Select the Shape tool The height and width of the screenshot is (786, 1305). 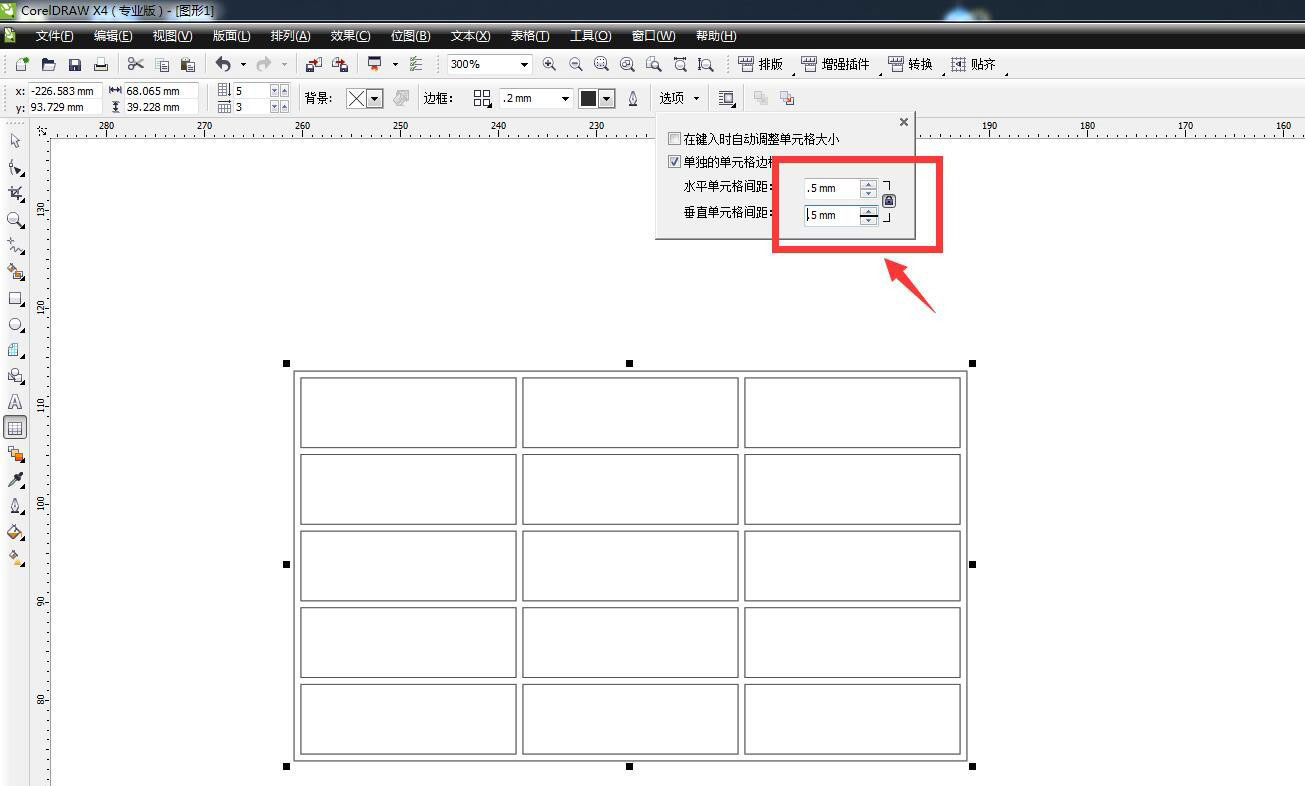[x=15, y=166]
